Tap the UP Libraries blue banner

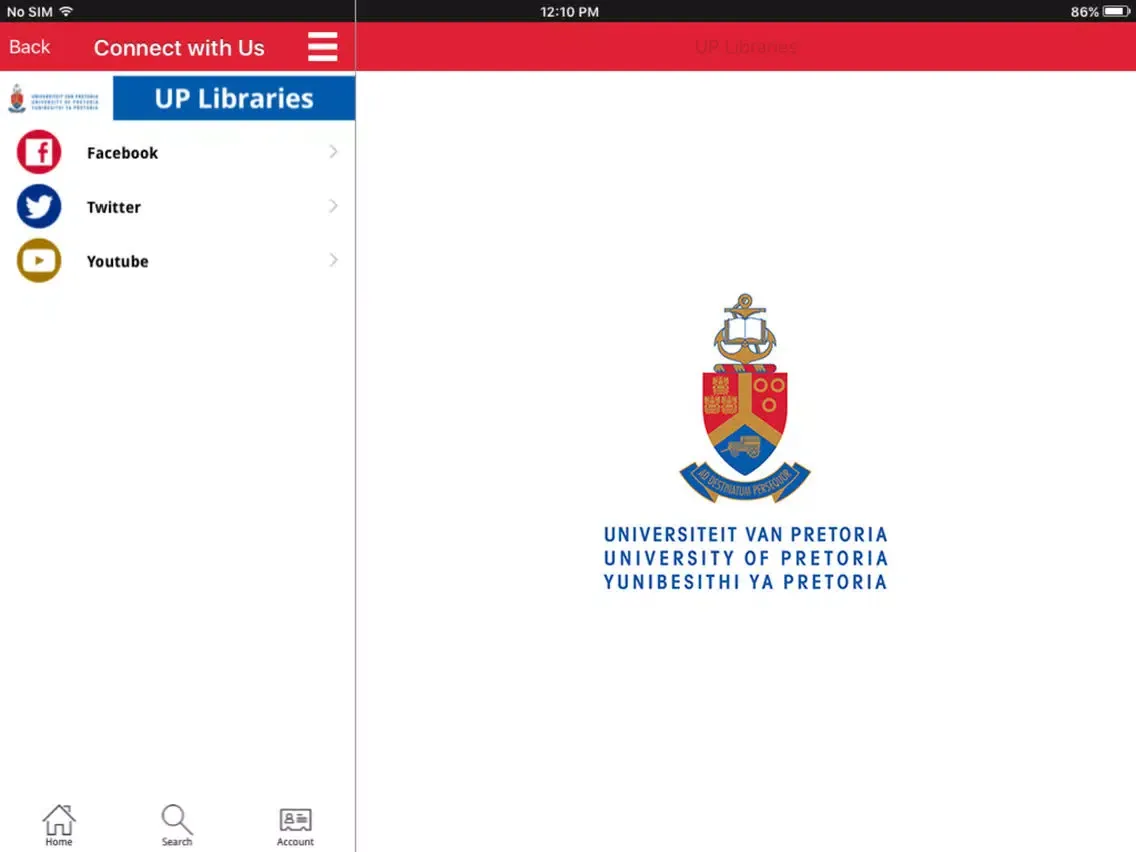tap(234, 98)
